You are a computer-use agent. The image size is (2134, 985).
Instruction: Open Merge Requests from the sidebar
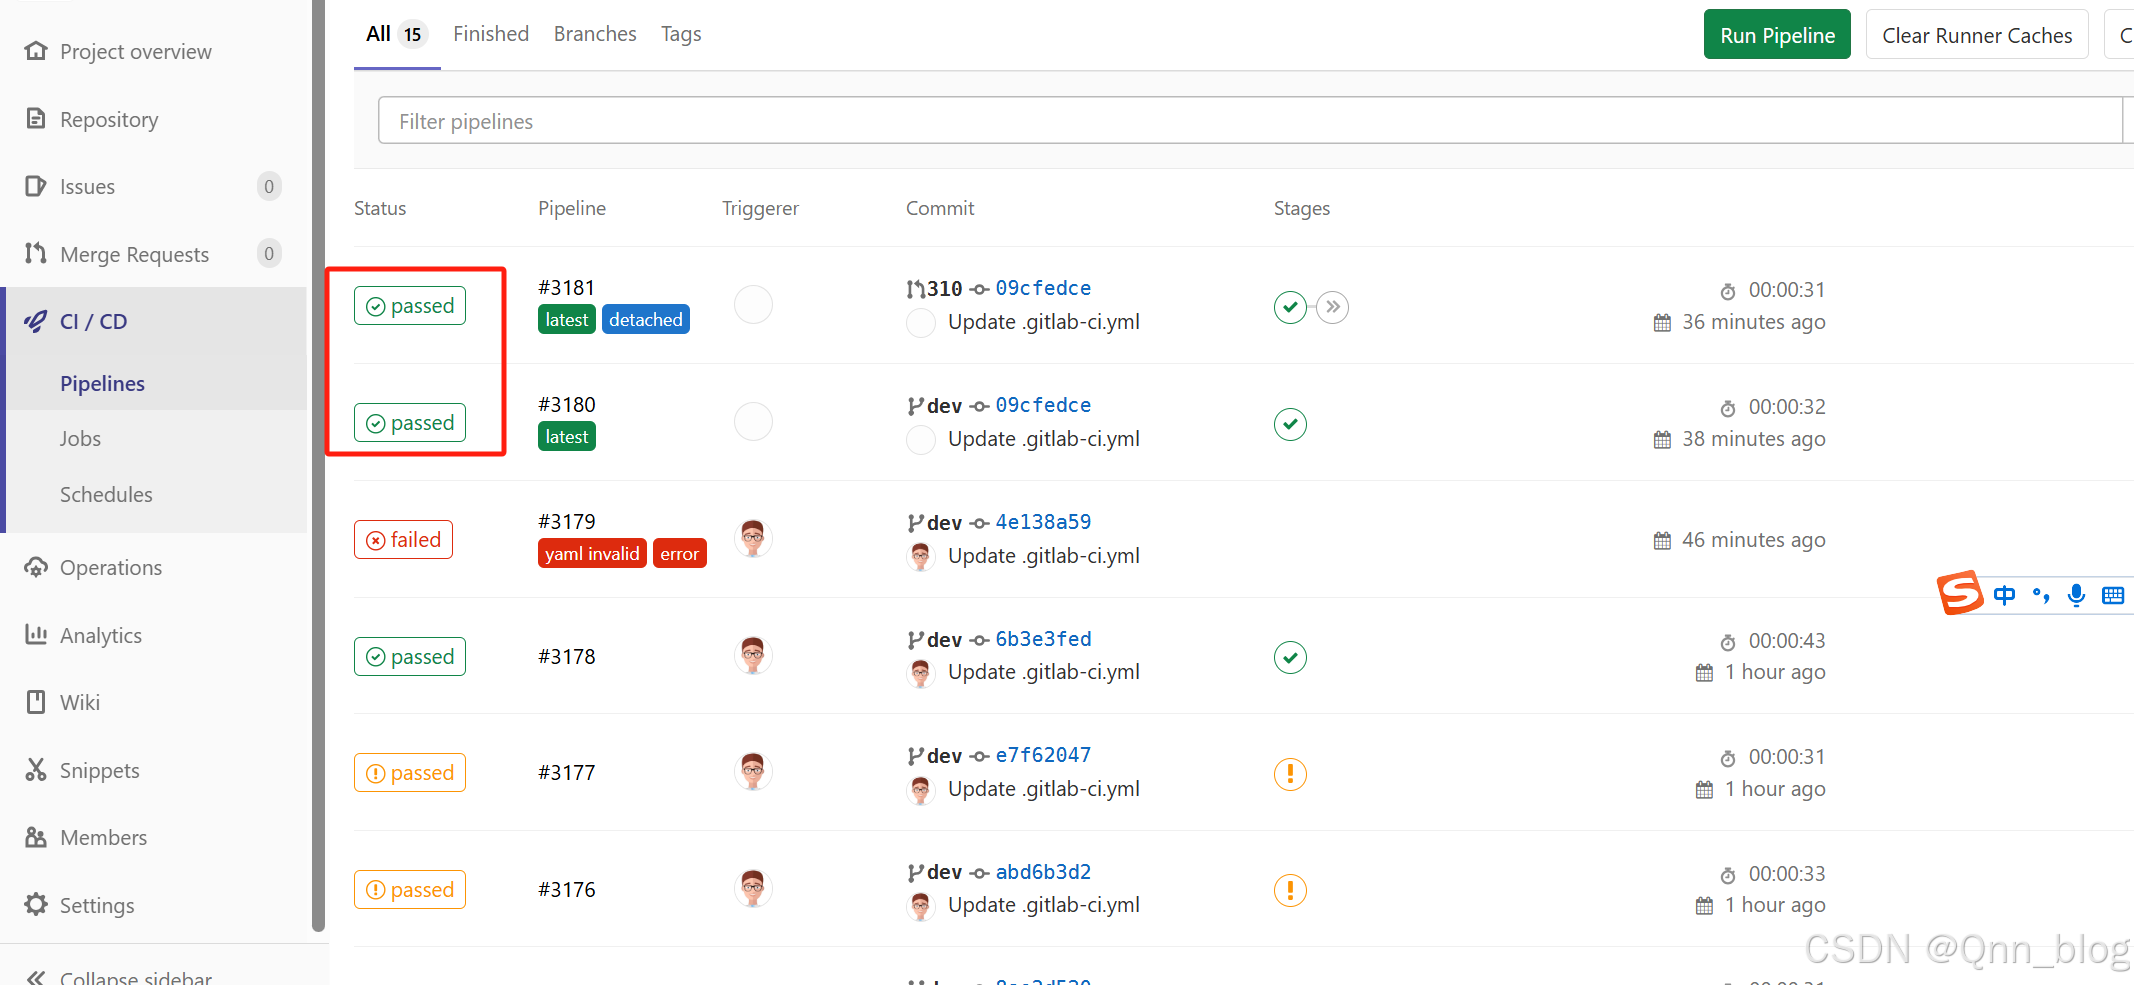(134, 254)
